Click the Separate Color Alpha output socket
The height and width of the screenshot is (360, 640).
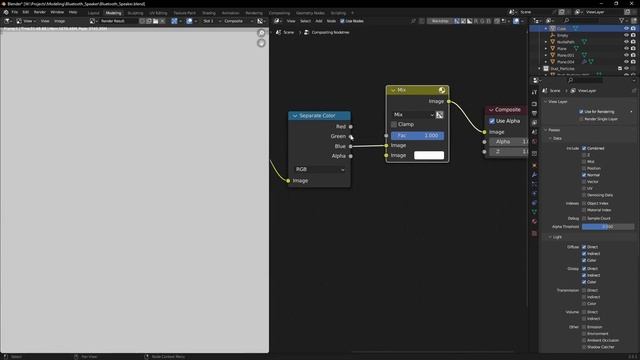351,156
